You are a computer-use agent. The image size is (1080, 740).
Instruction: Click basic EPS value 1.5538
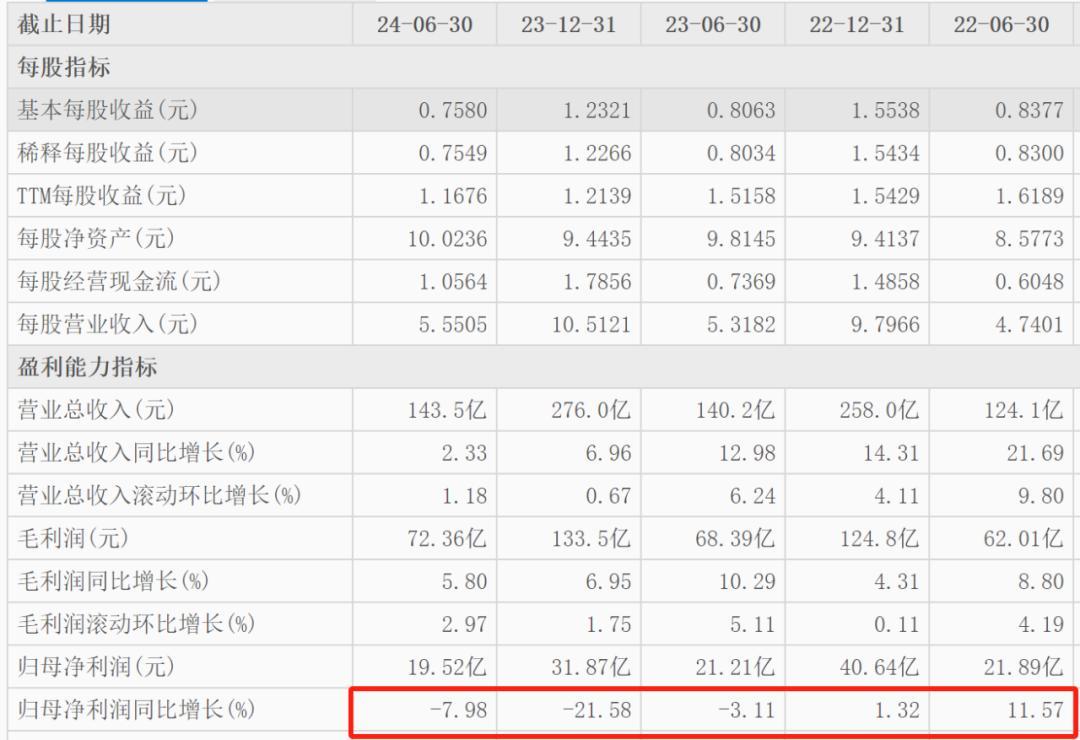pyautogui.click(x=885, y=110)
